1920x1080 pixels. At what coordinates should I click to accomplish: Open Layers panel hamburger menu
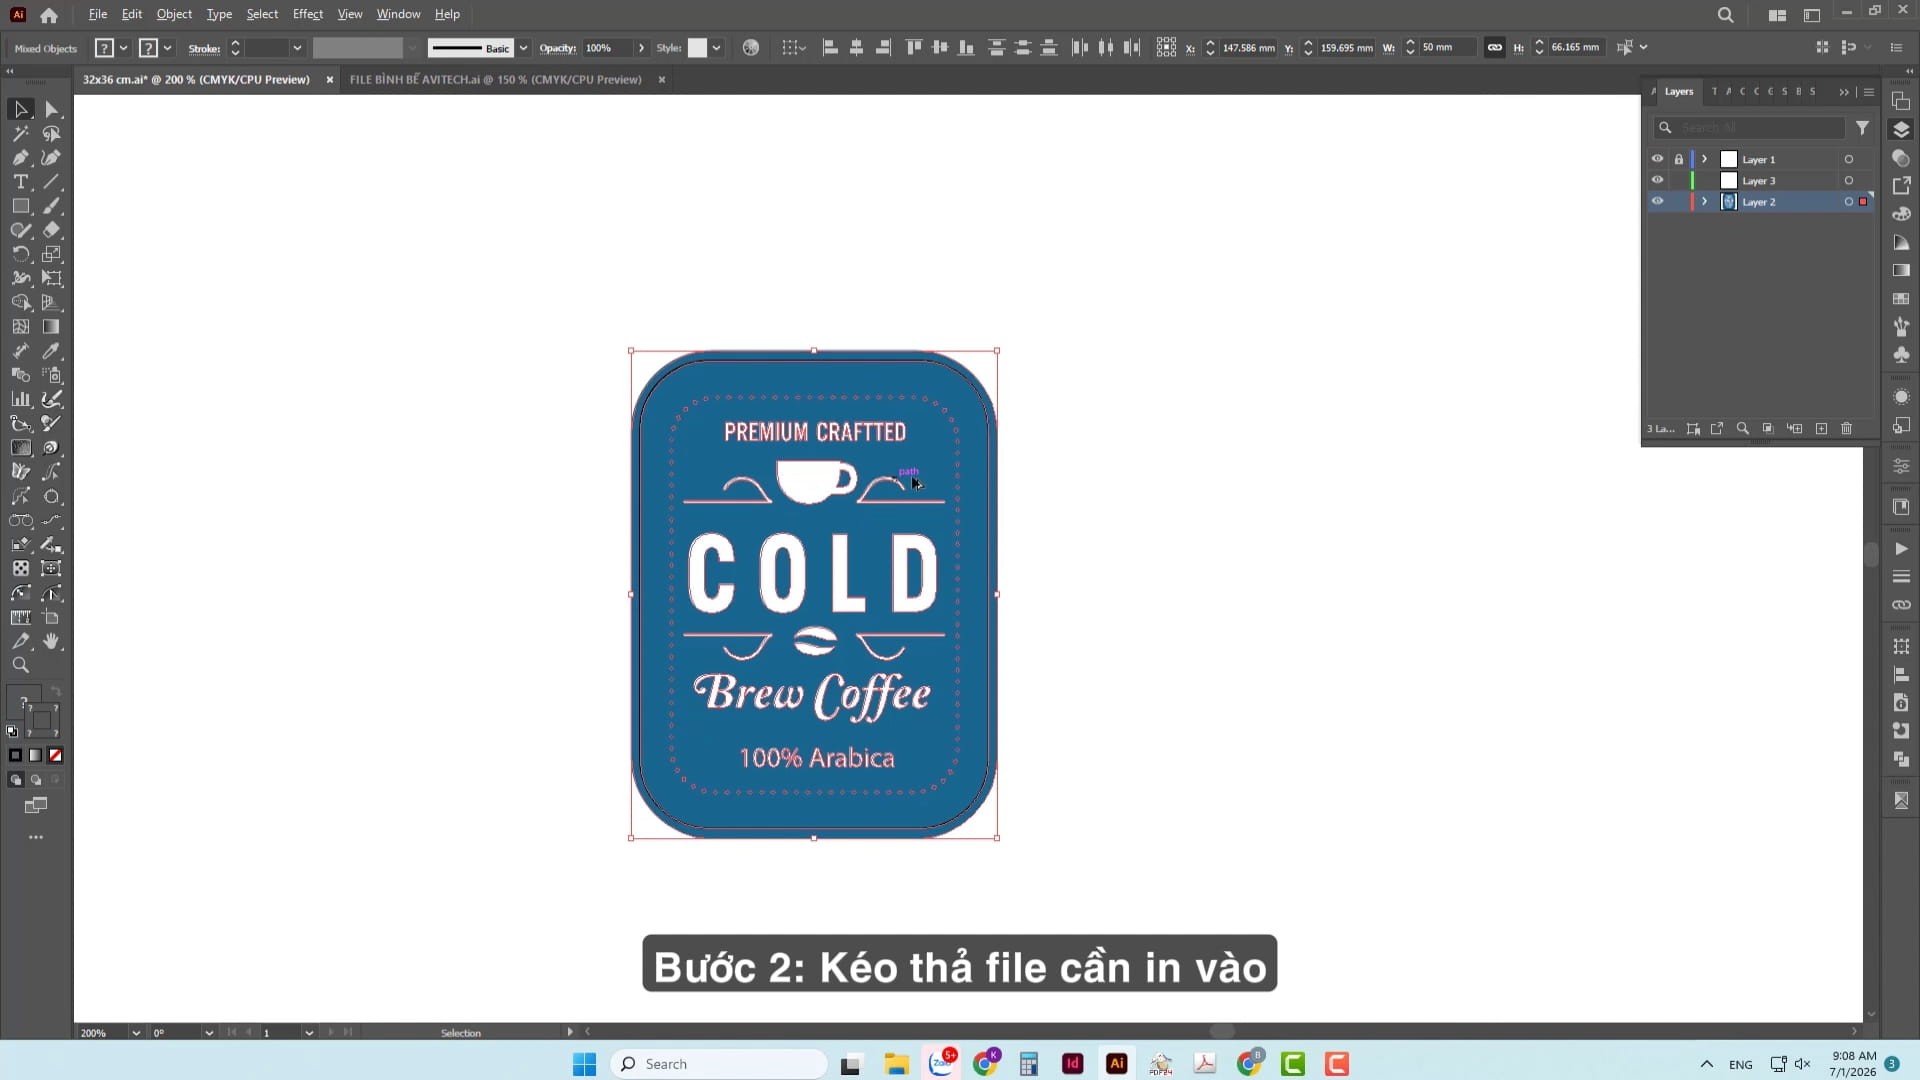1868,92
